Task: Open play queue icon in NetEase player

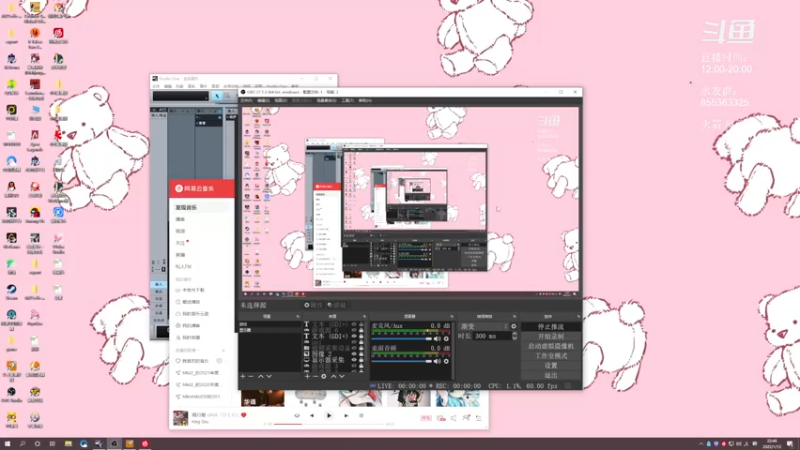Action: pos(479,418)
